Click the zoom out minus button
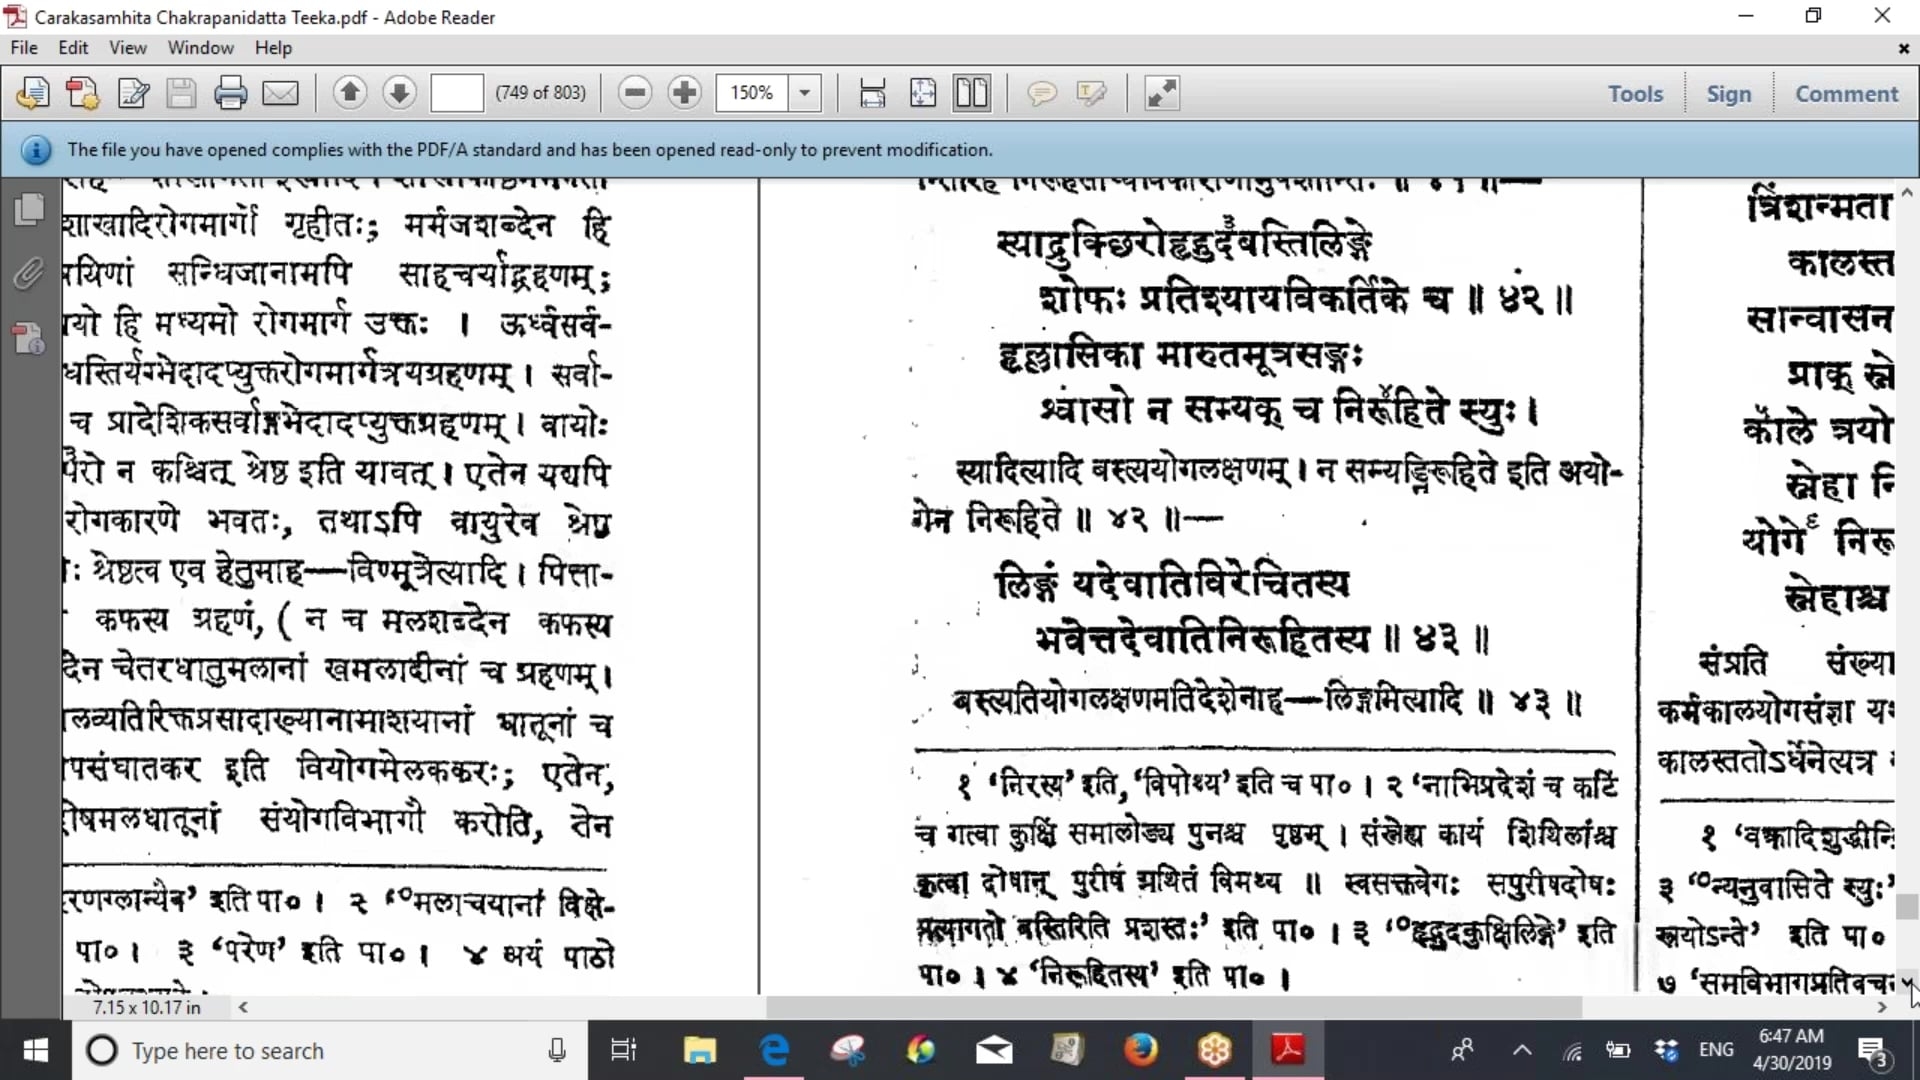This screenshot has width=1920, height=1080. coord(635,93)
